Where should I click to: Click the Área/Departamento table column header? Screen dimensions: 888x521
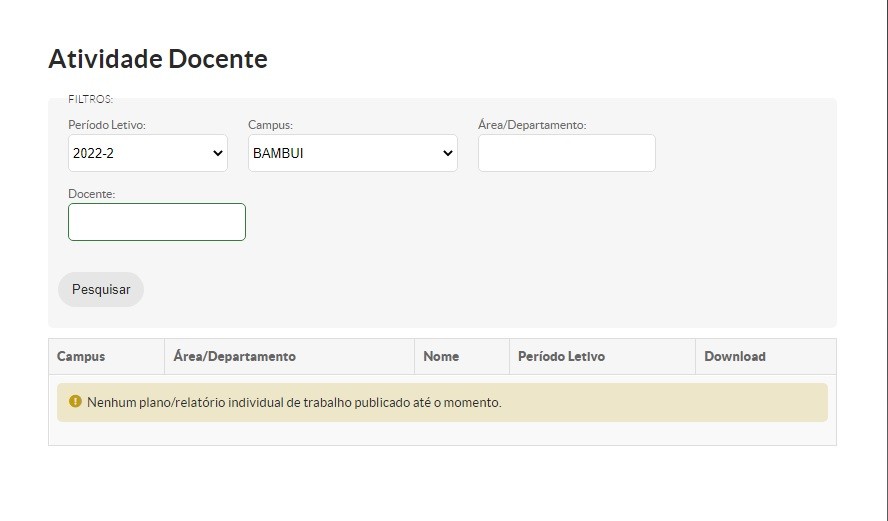click(x=235, y=356)
